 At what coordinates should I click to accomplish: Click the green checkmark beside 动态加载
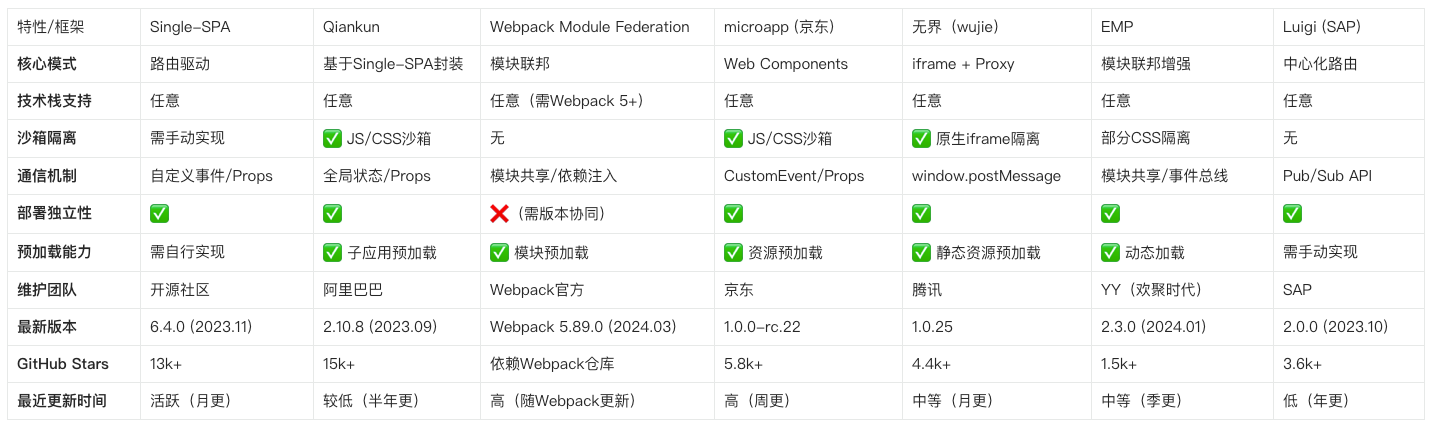pos(1110,252)
